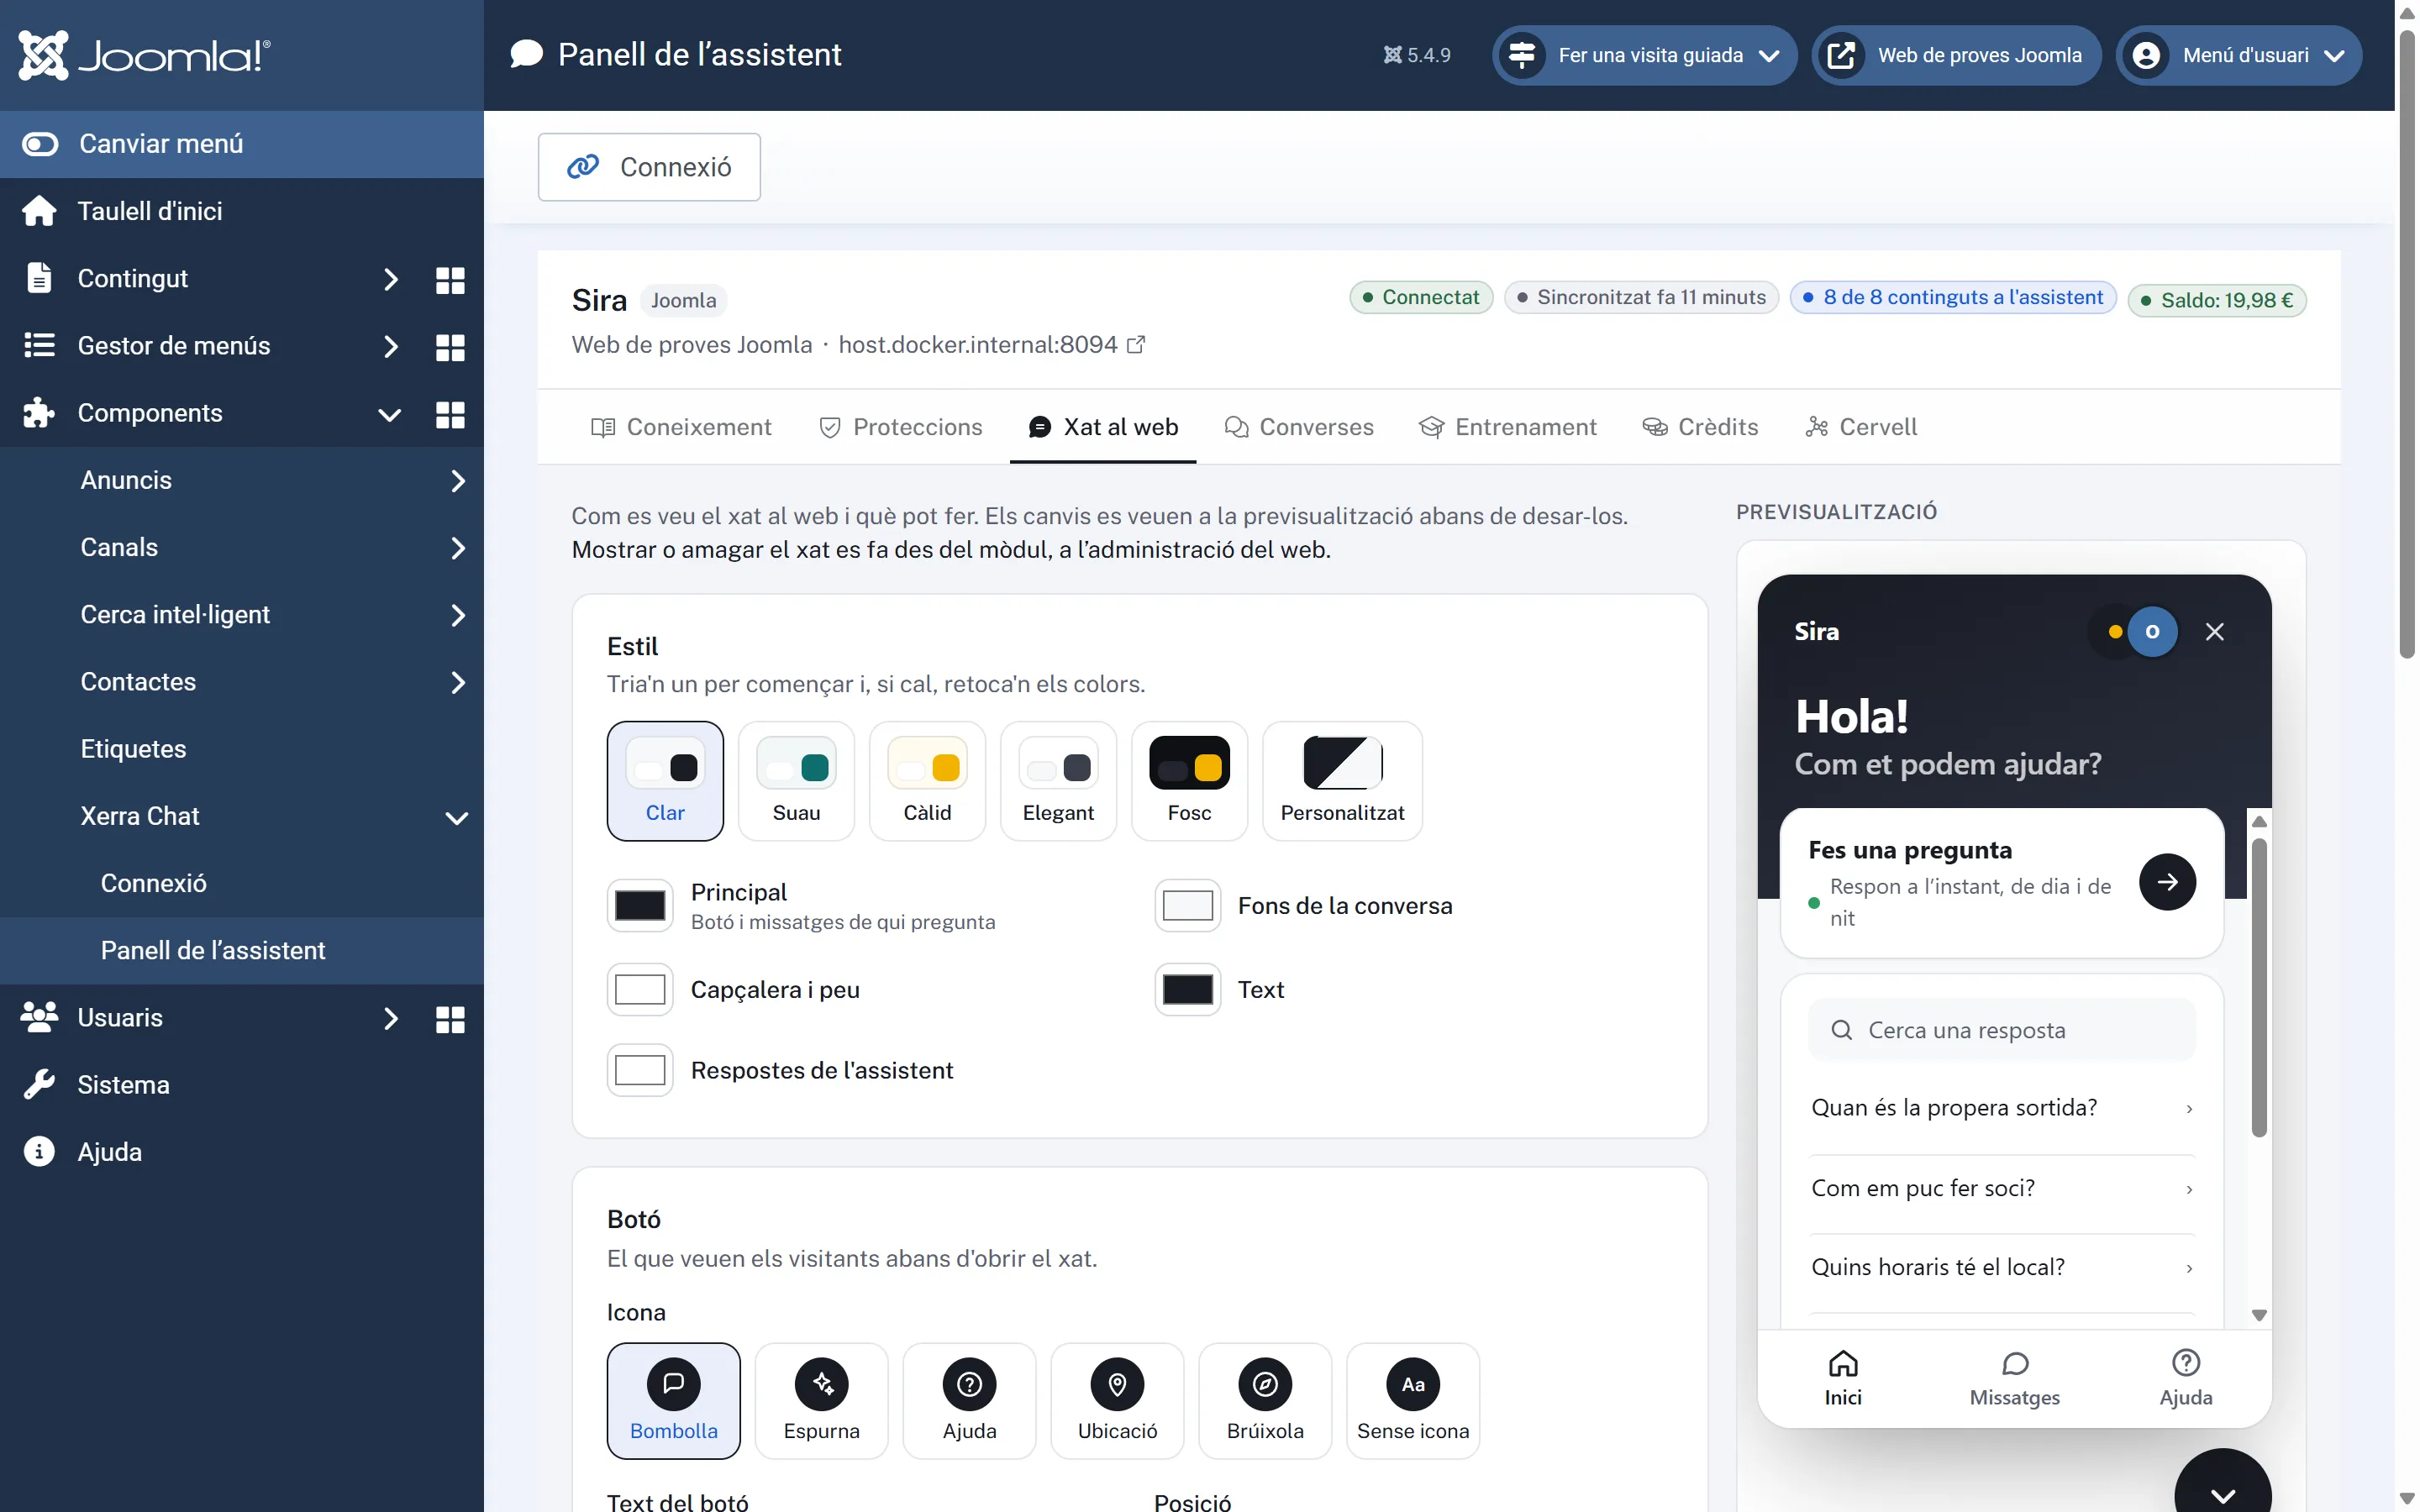
Task: Open external link icon next to host.docker.internal:8094
Action: tap(1136, 345)
